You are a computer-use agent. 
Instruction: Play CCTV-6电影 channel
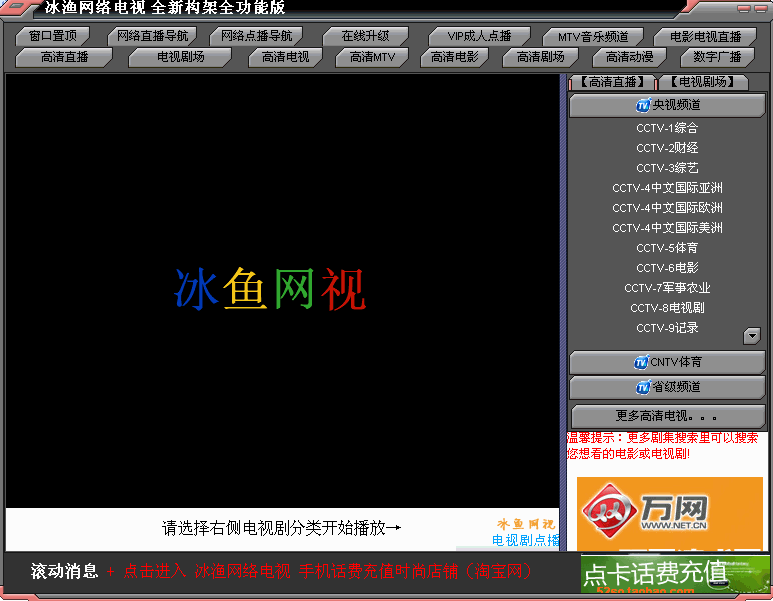pyautogui.click(x=667, y=268)
